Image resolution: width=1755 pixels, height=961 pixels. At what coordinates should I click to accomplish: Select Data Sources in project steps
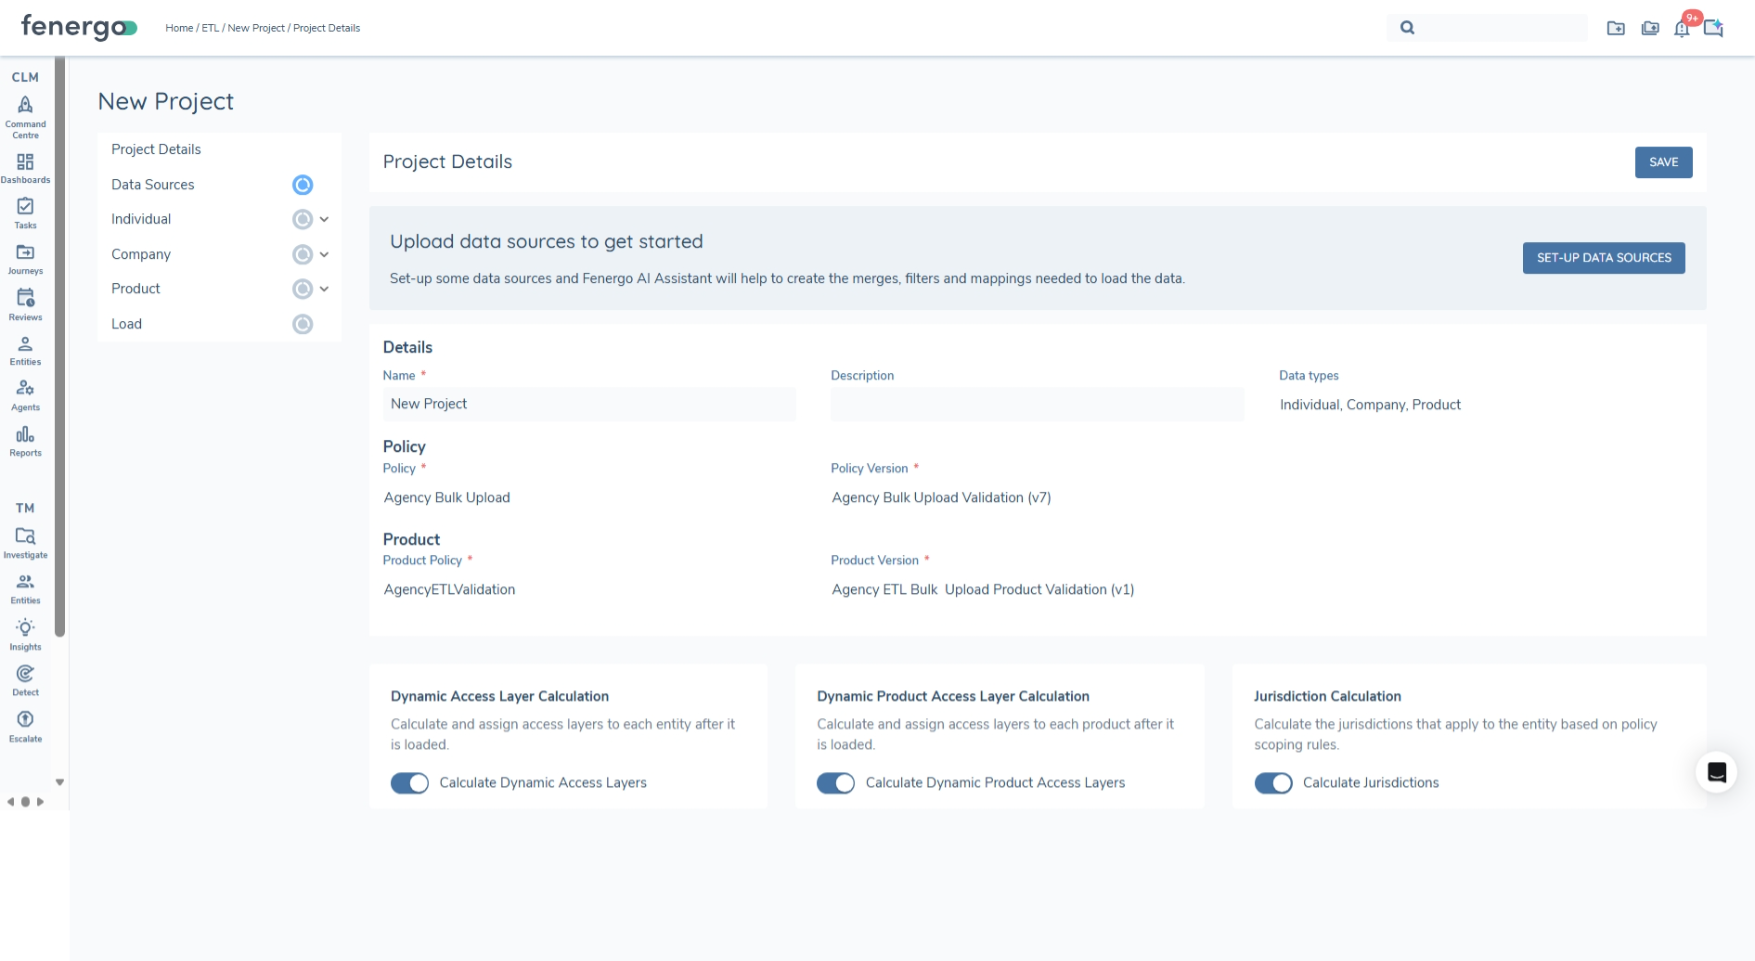(153, 185)
